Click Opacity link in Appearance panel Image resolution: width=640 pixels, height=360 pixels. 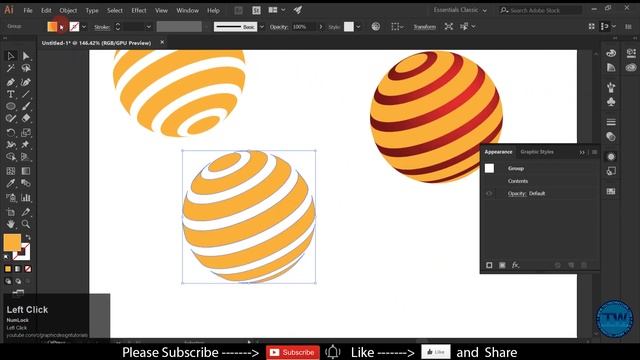point(517,193)
